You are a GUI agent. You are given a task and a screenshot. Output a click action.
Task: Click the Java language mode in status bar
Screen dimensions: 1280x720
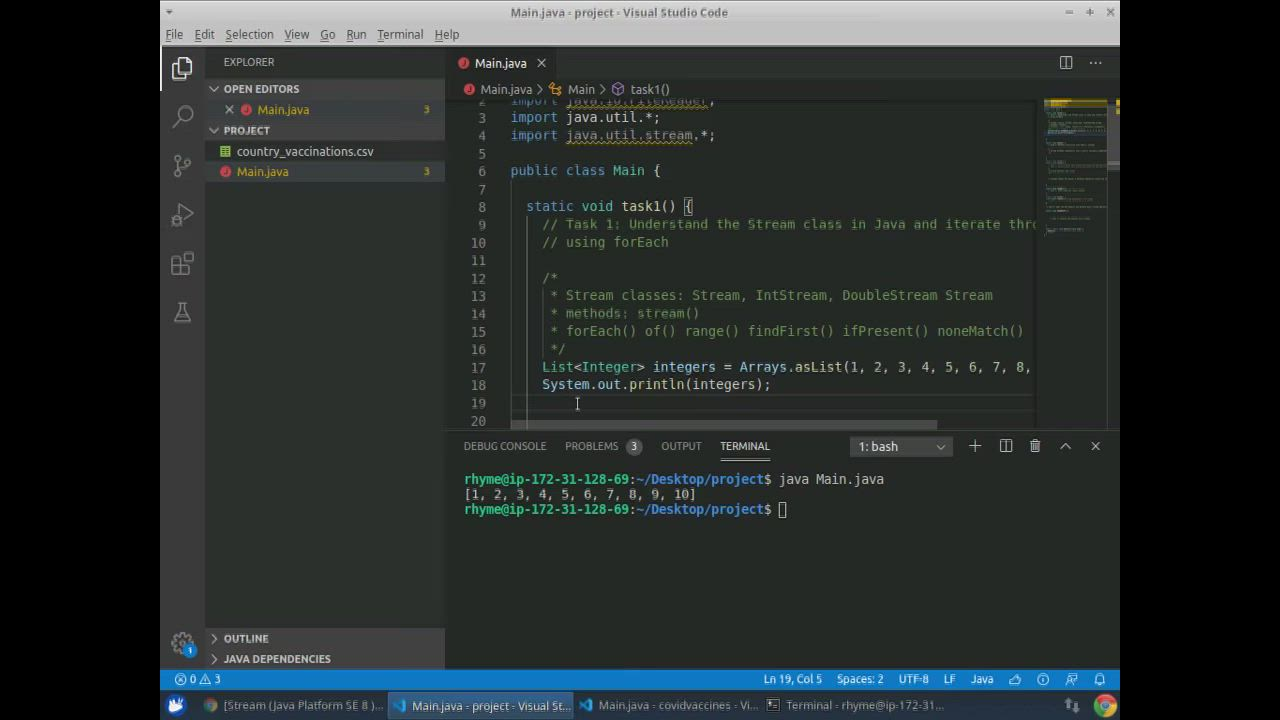[982, 679]
